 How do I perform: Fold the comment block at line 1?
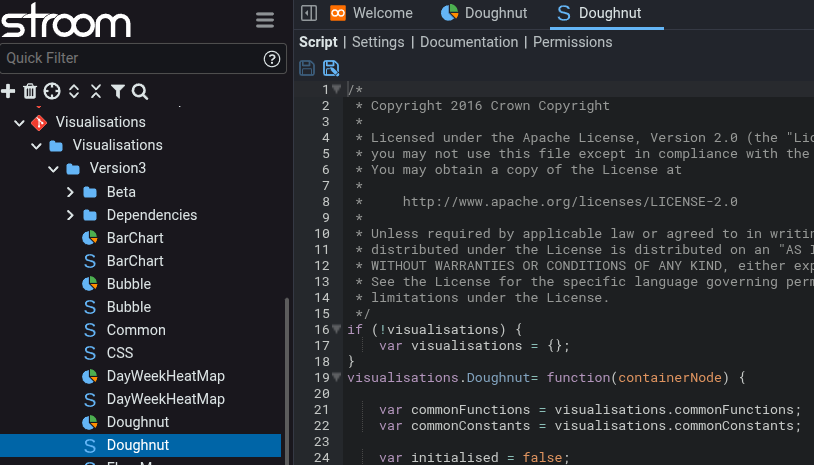click(x=336, y=89)
